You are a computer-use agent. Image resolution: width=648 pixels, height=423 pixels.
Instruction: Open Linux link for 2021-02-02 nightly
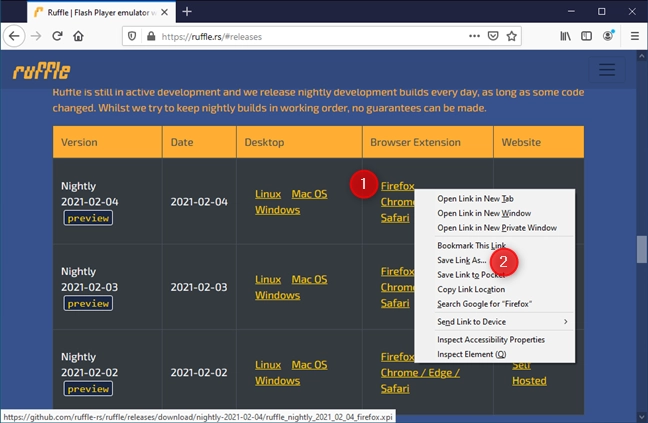coord(268,365)
